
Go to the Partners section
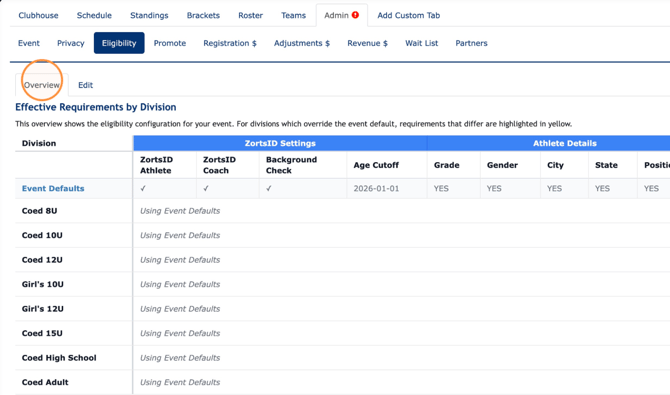point(471,43)
